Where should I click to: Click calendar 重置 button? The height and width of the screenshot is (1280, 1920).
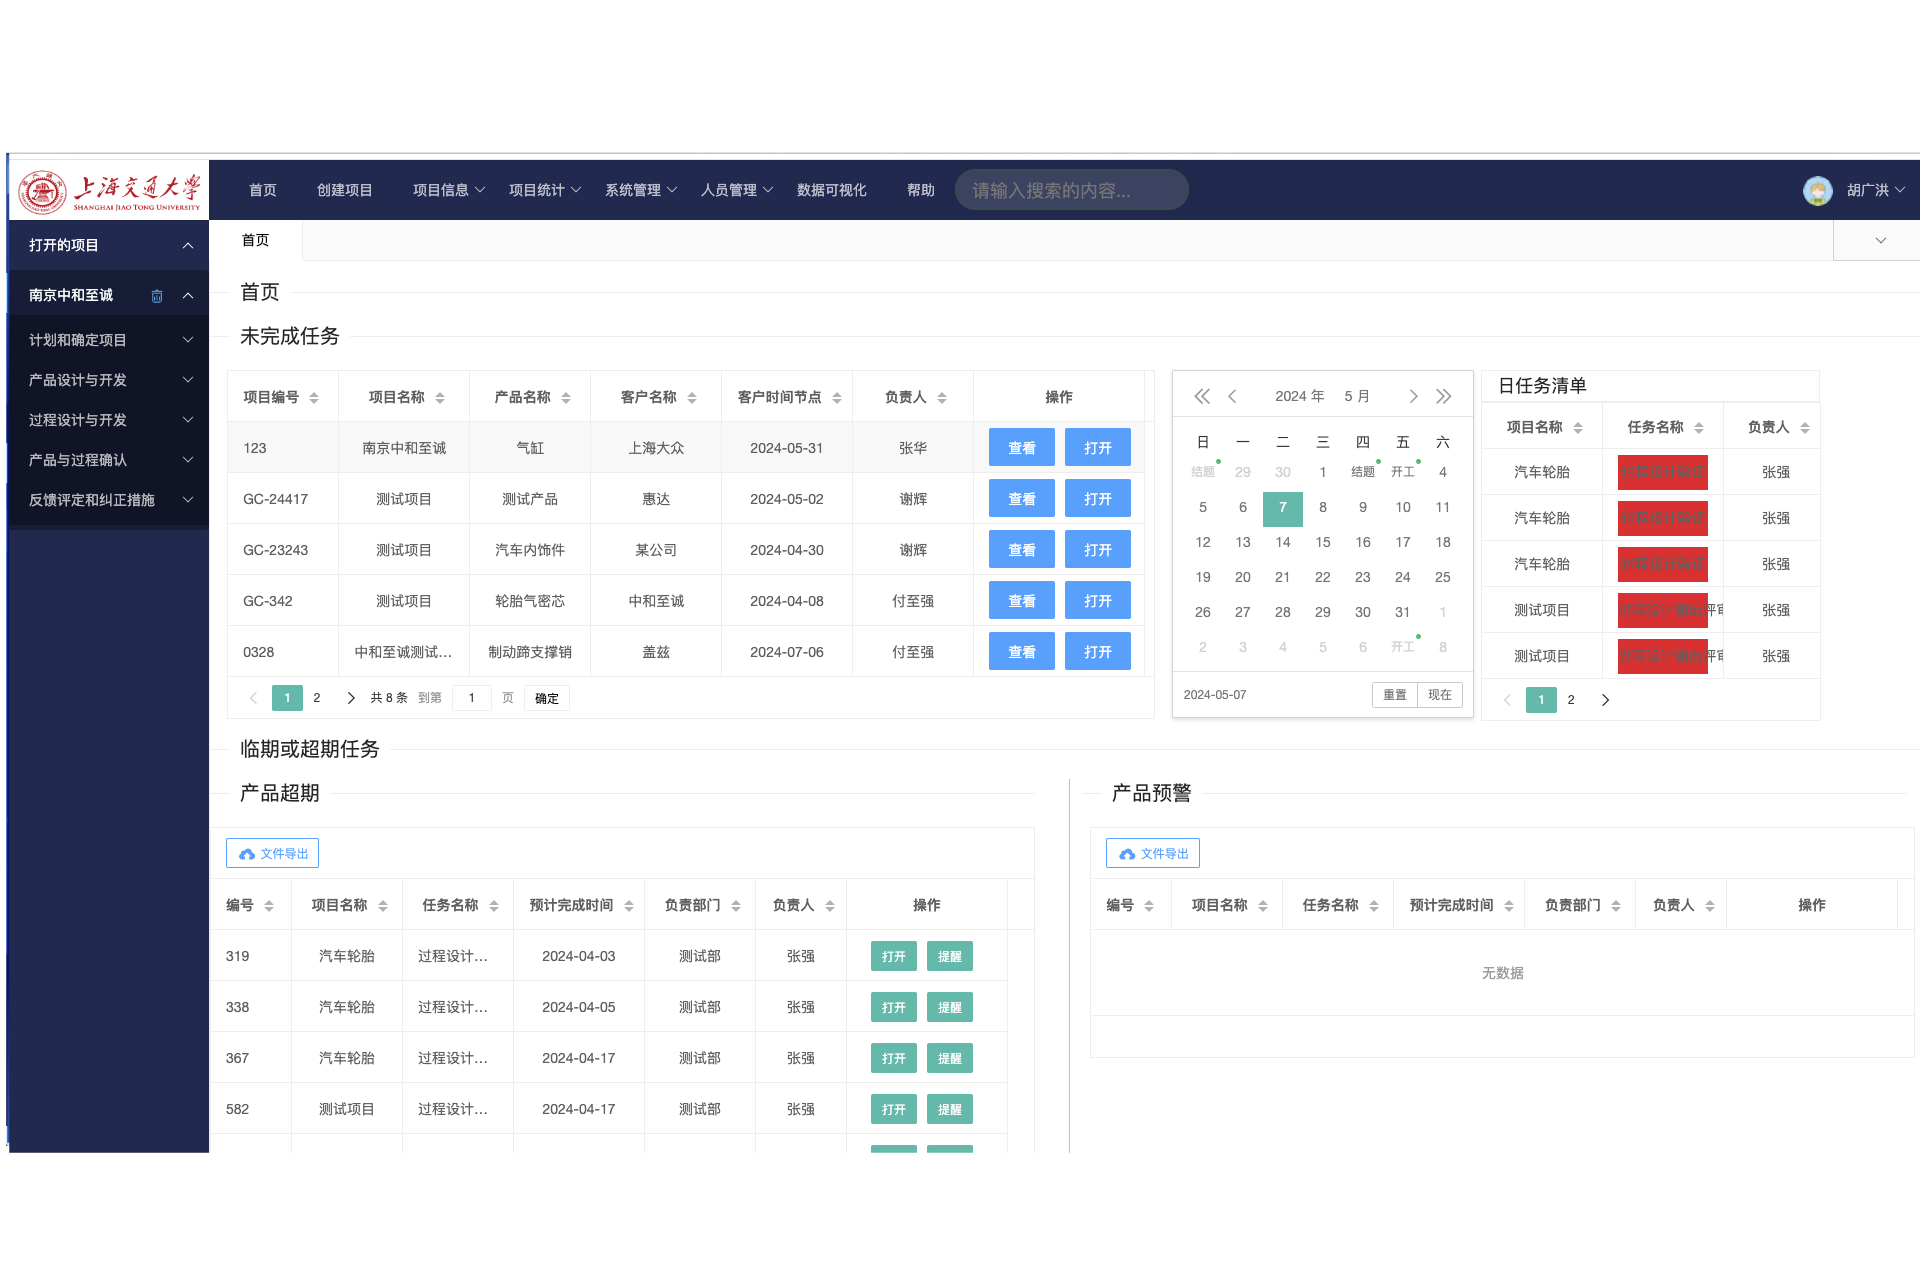[x=1395, y=695]
